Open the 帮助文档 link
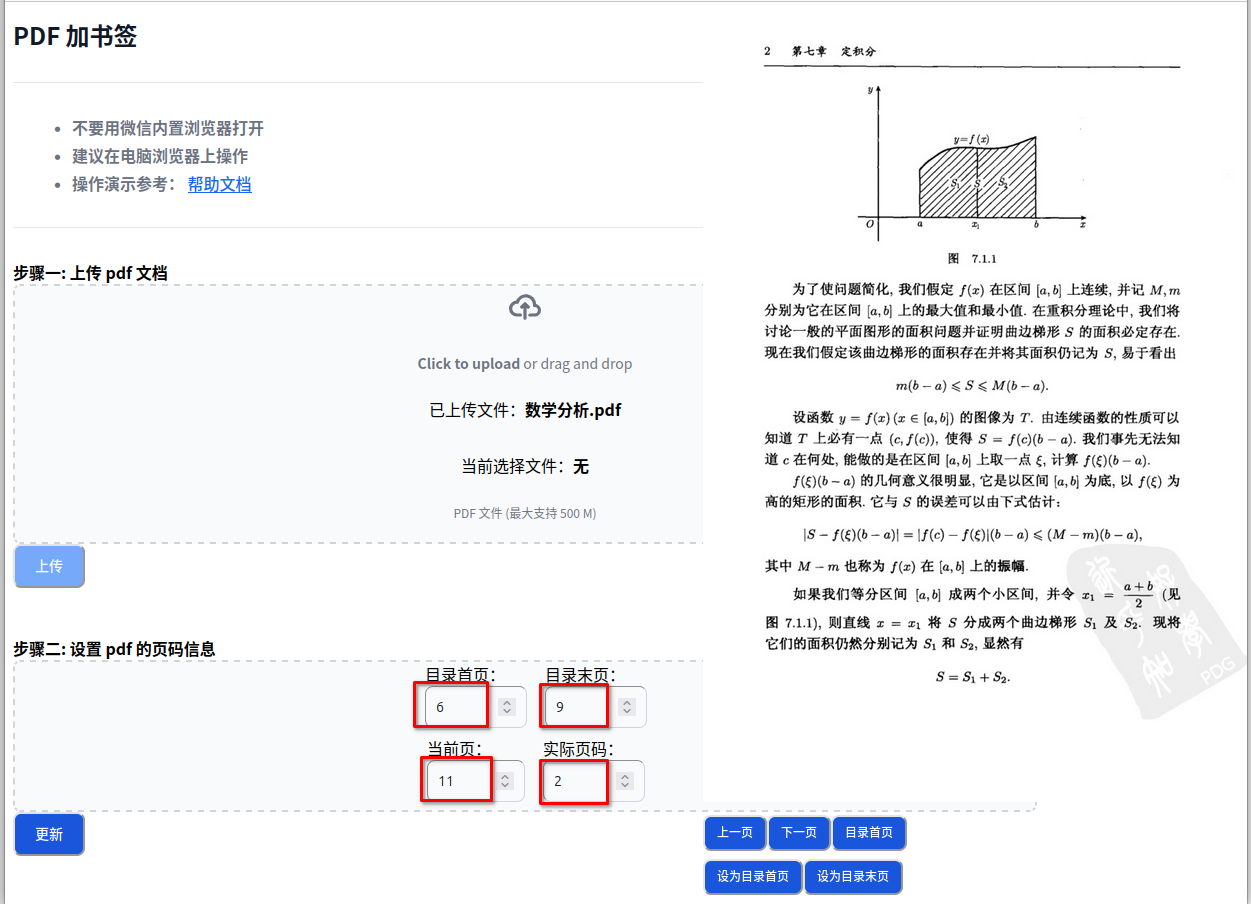This screenshot has width=1251, height=904. coord(219,184)
